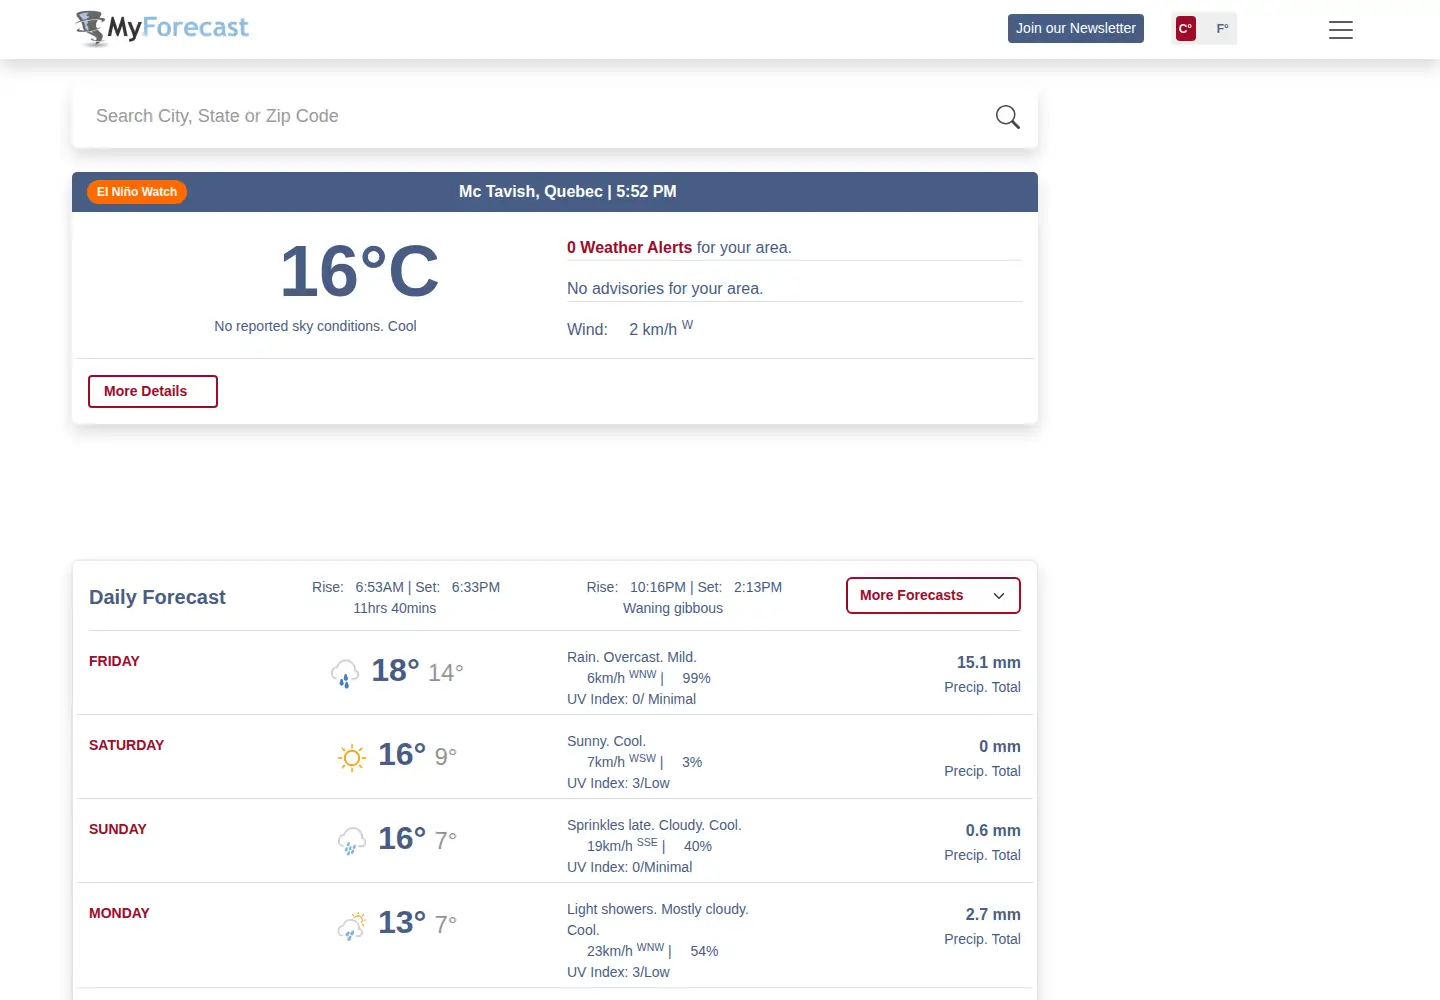
Task: Click Friday's rain cloud icon
Action: tap(345, 673)
